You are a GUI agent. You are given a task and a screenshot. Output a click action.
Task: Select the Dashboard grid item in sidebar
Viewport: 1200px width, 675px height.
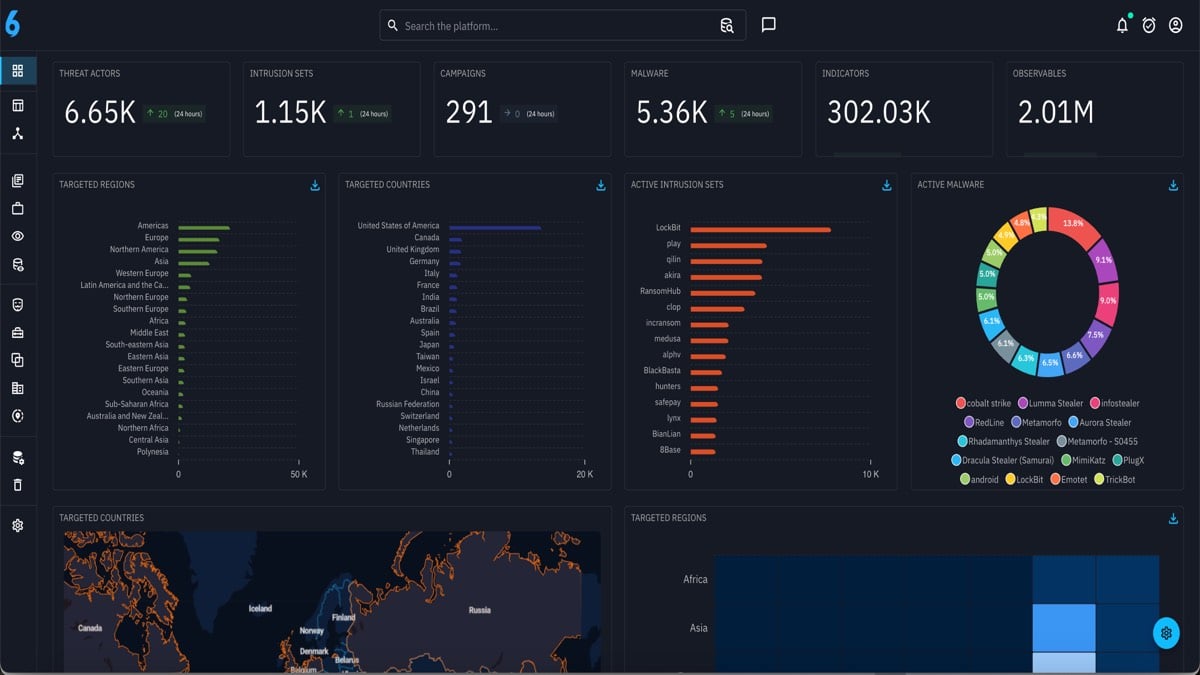(x=17, y=71)
